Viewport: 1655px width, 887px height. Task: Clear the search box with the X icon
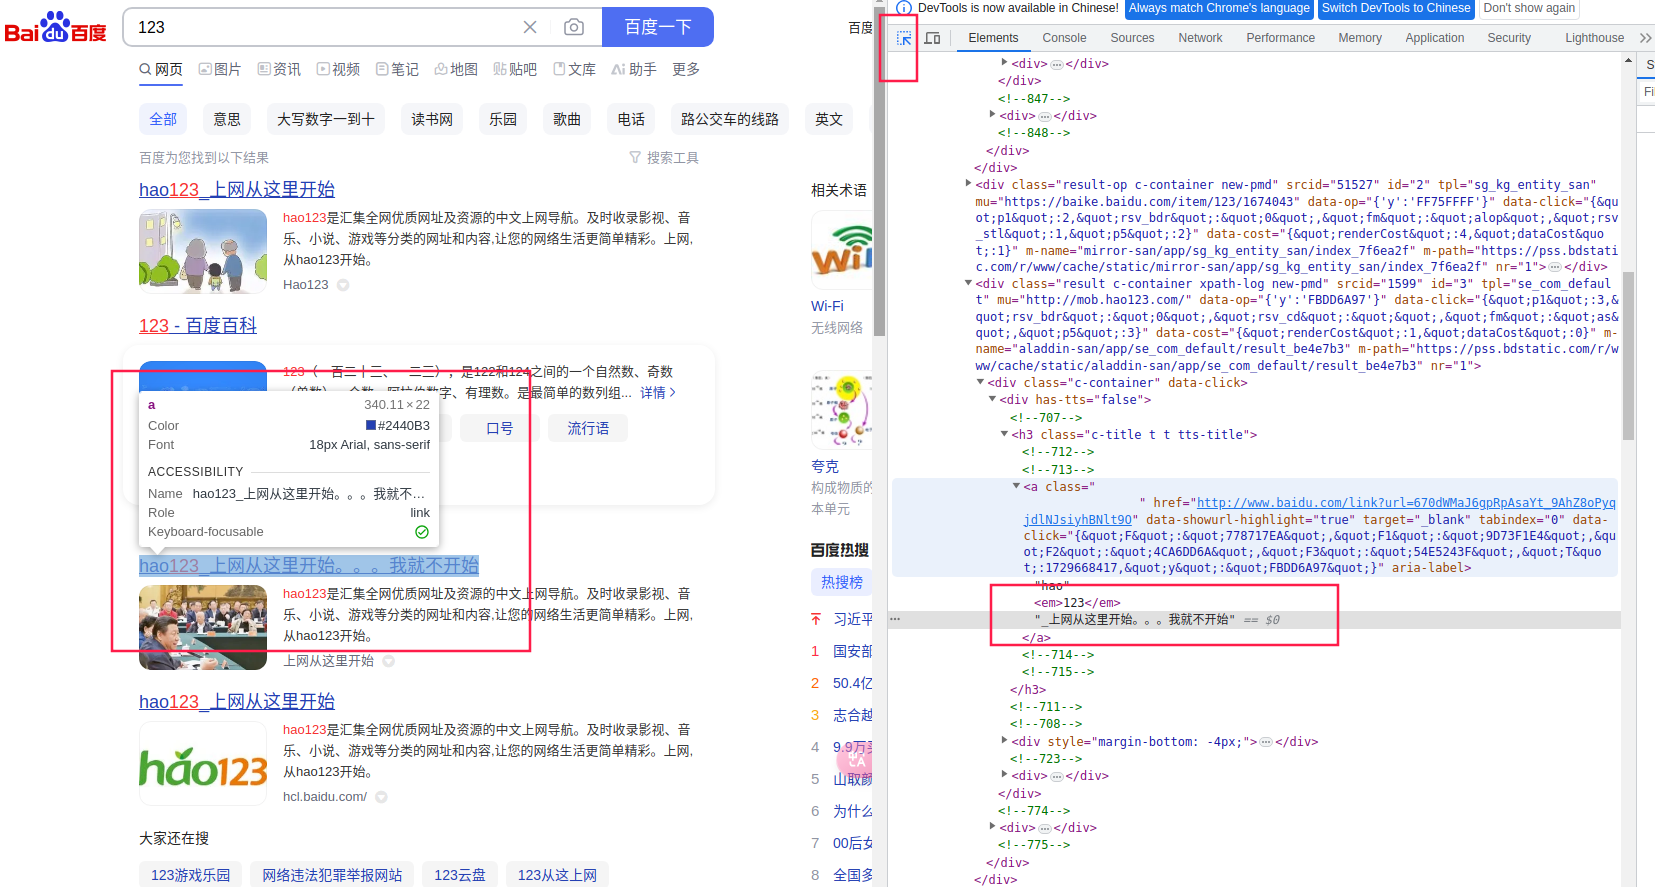(530, 27)
